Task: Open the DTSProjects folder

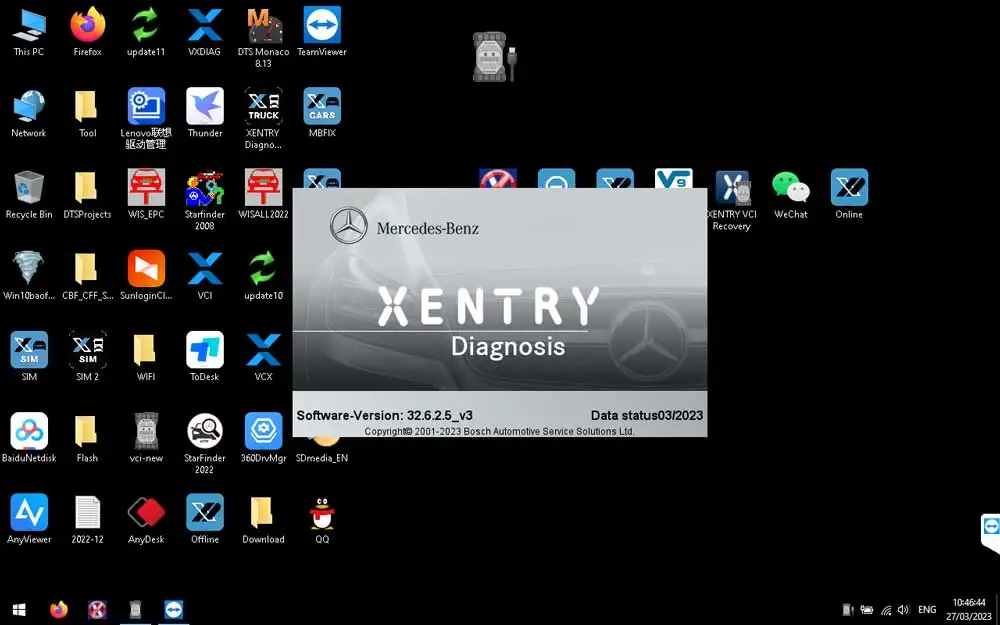Action: (87, 195)
